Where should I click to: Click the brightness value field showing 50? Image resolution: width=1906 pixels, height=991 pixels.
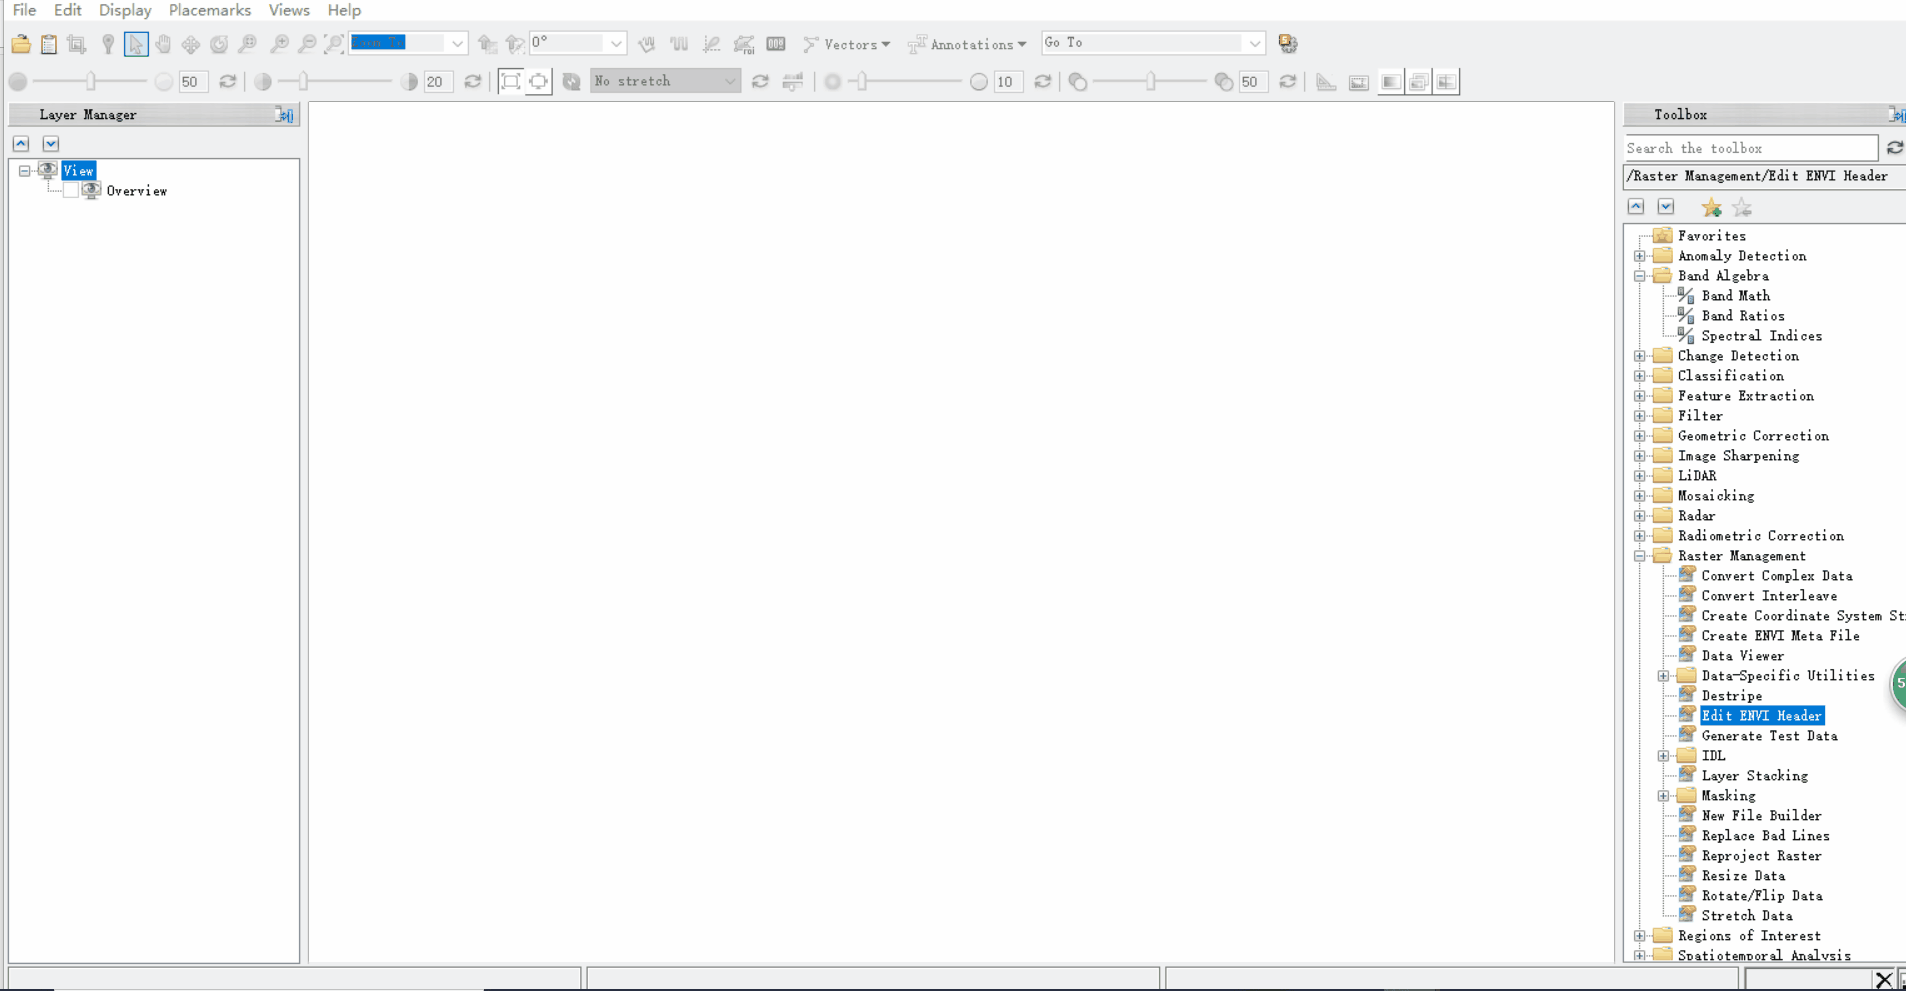192,82
